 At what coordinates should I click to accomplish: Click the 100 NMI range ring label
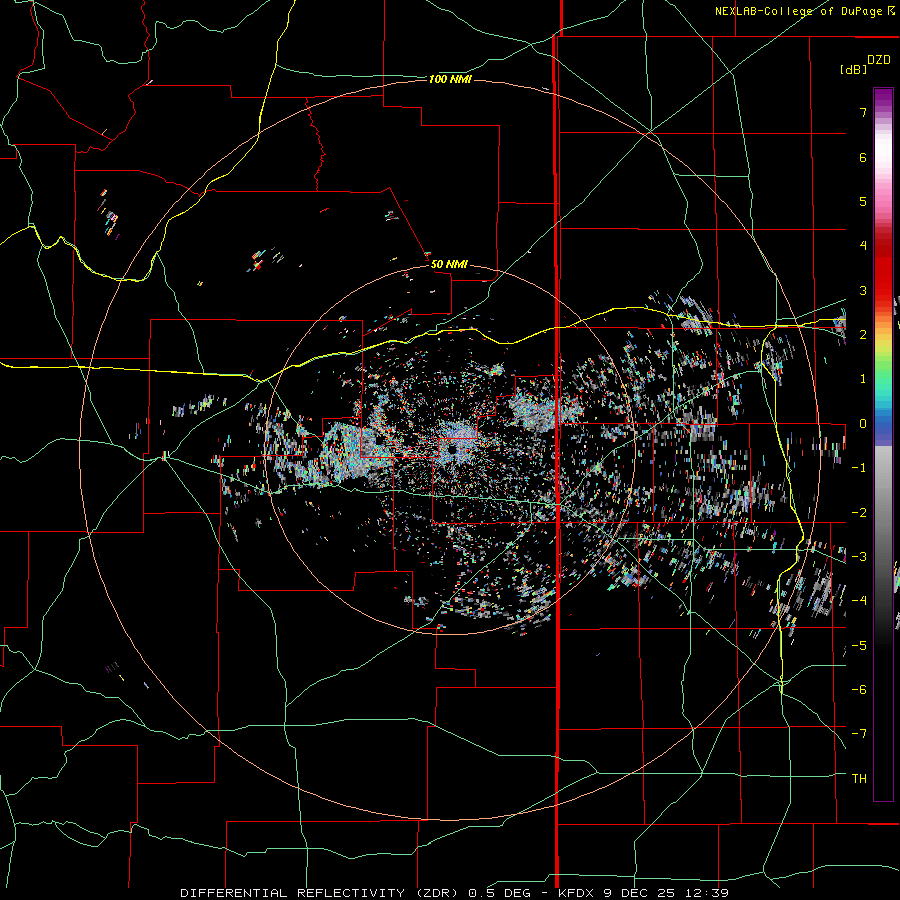(450, 79)
